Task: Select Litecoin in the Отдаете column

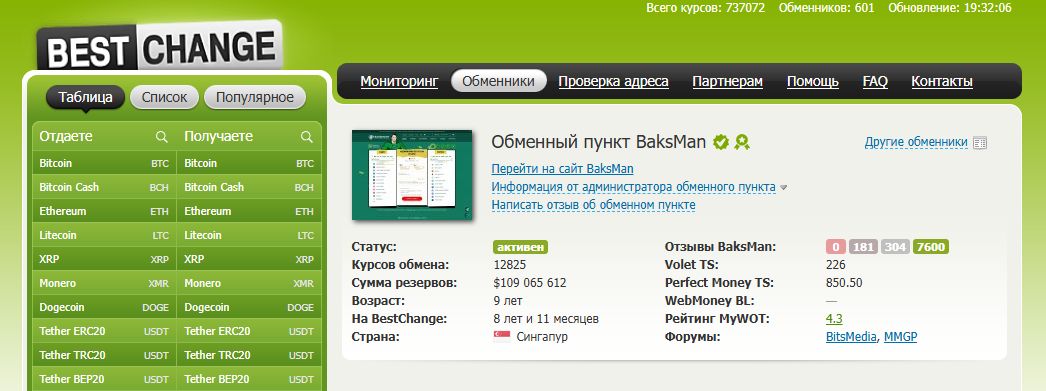Action: click(x=104, y=236)
